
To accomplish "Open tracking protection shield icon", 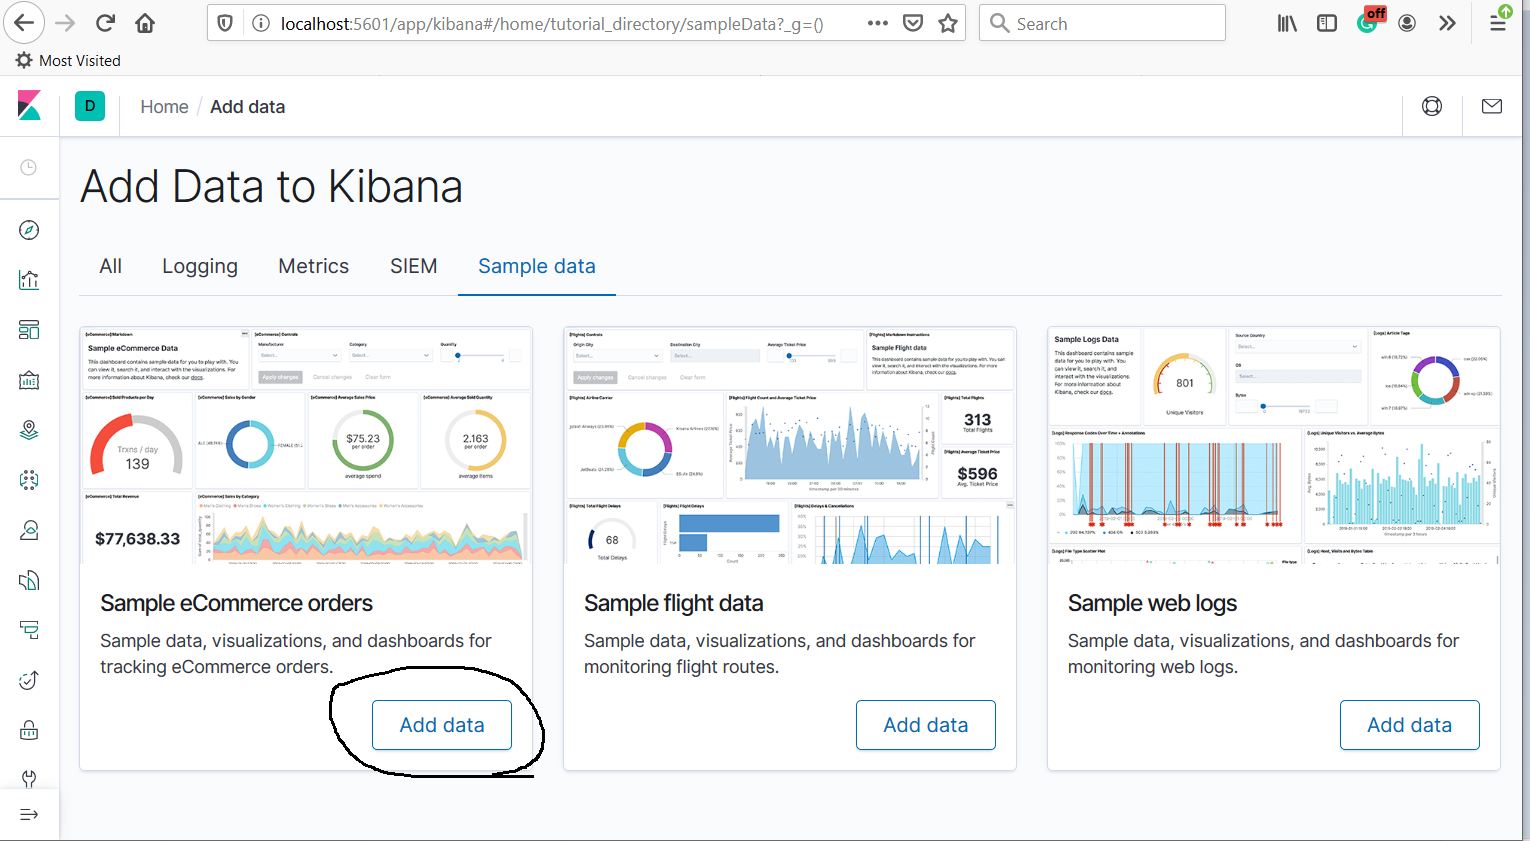I will (x=225, y=23).
